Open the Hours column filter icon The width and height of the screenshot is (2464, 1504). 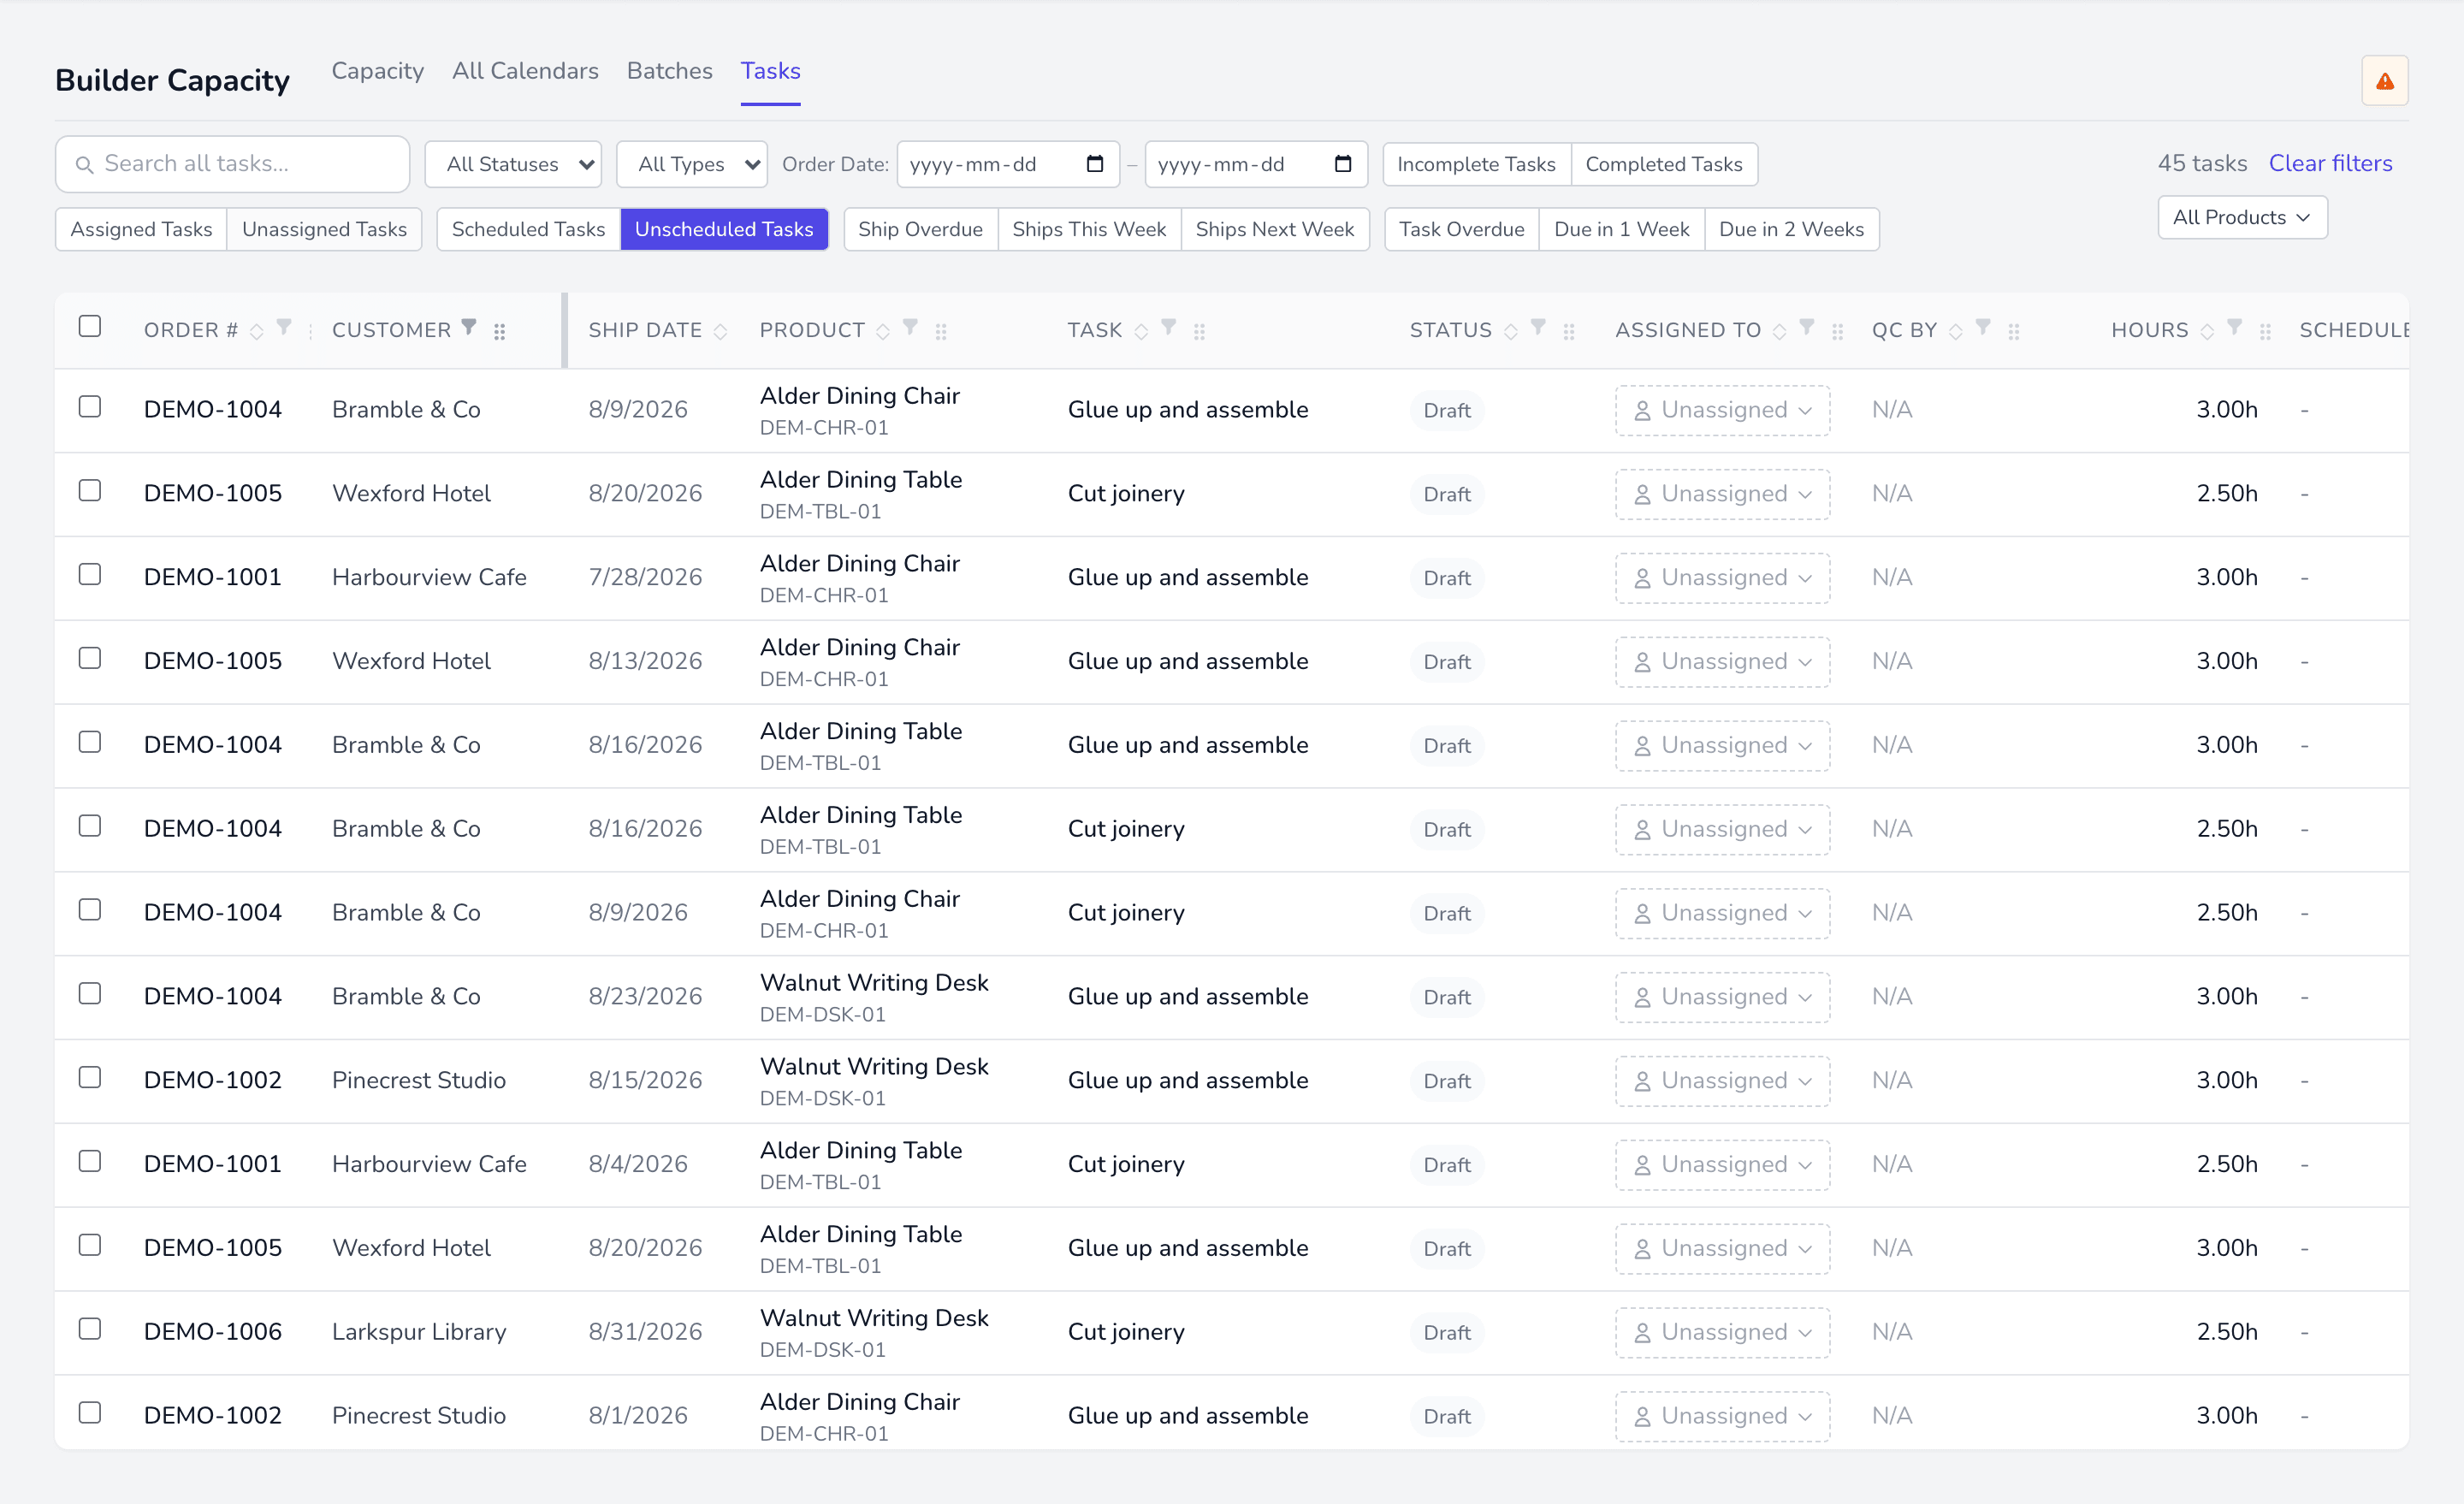(2234, 327)
